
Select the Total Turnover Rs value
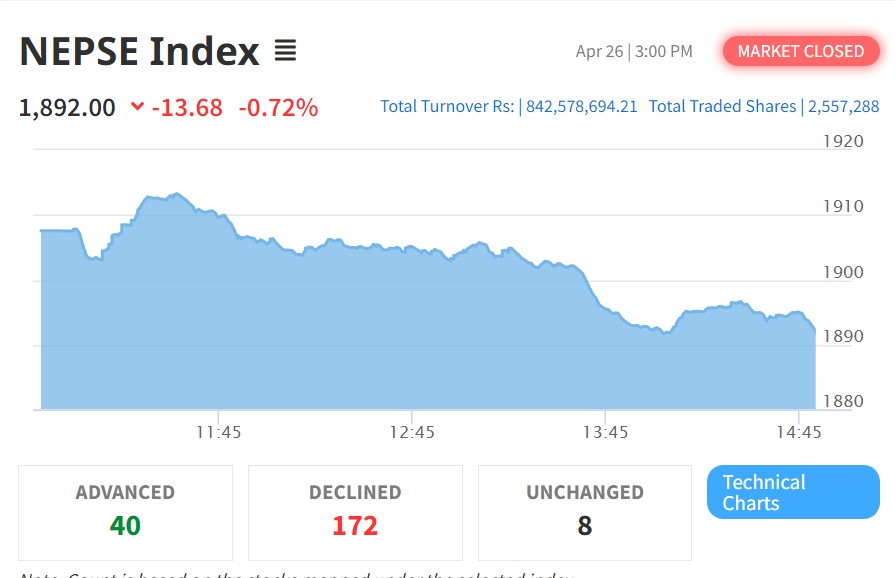coord(581,107)
